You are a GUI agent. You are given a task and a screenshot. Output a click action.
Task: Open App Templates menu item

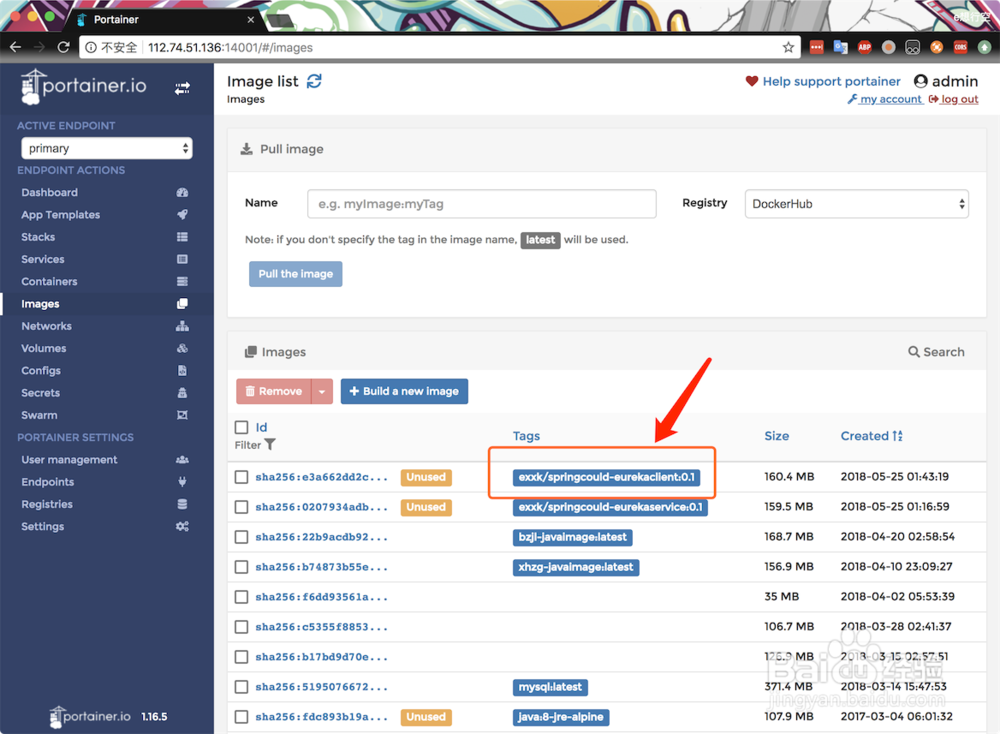click(61, 215)
